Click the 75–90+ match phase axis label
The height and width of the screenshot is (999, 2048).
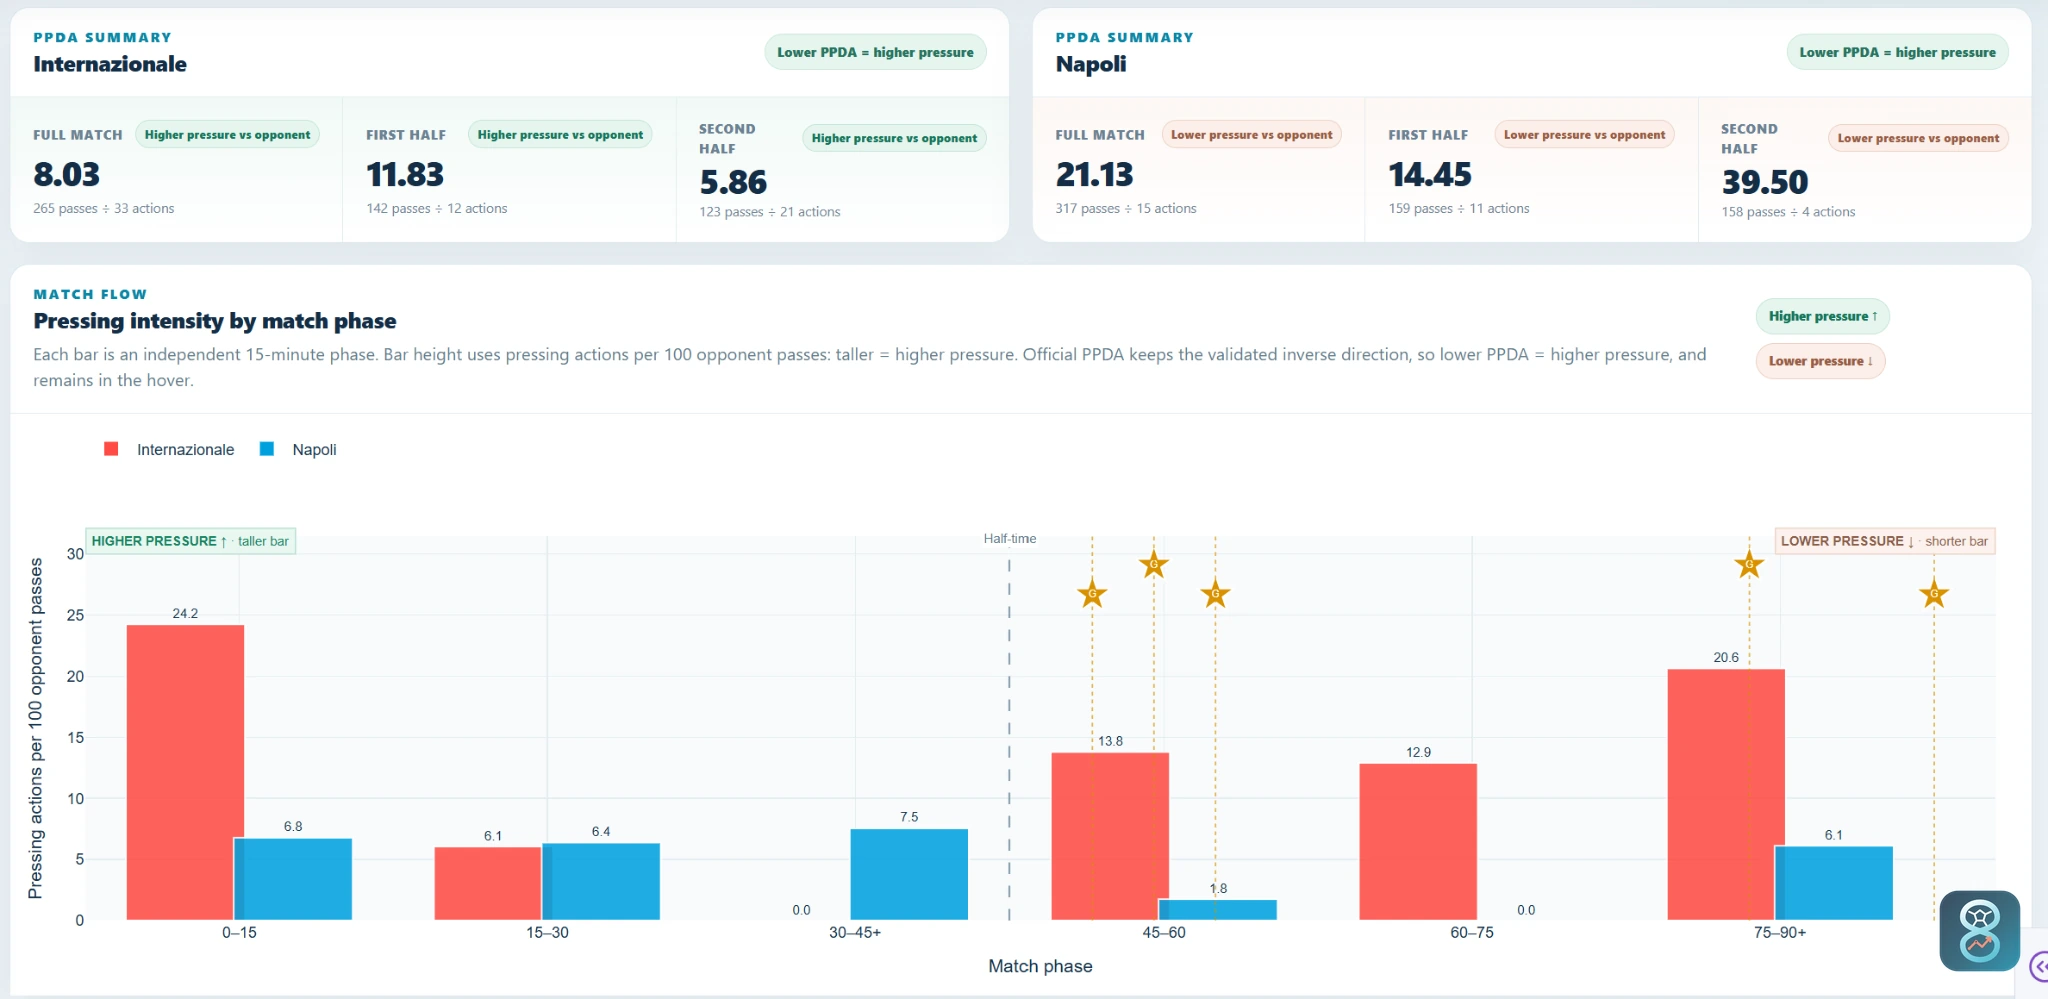click(1780, 933)
